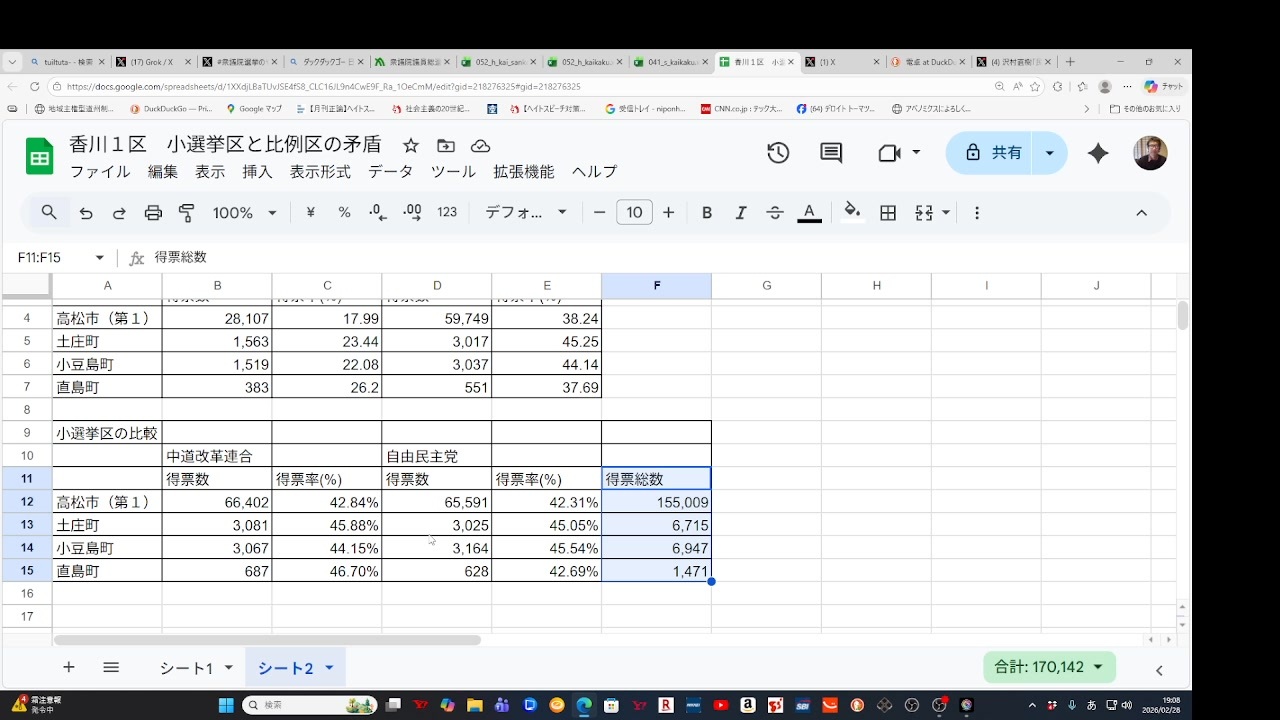1280x720 pixels.
Task: Open the borders grid icon
Action: (x=888, y=213)
